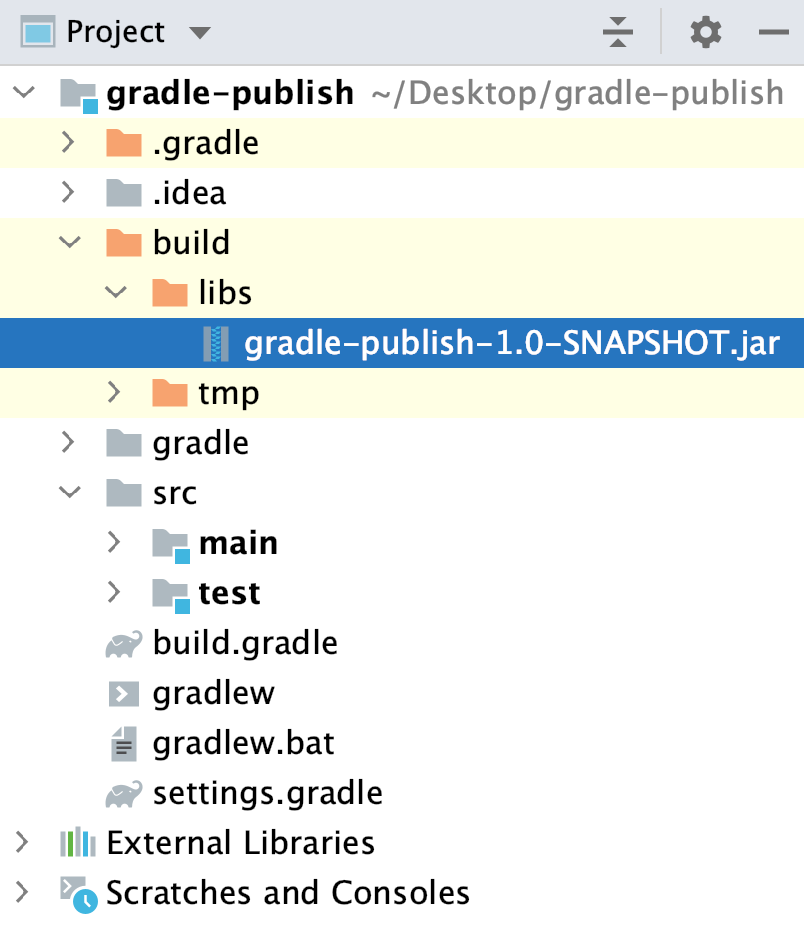This screenshot has width=804, height=946.
Task: Click the Project view title label
Action: click(x=115, y=33)
